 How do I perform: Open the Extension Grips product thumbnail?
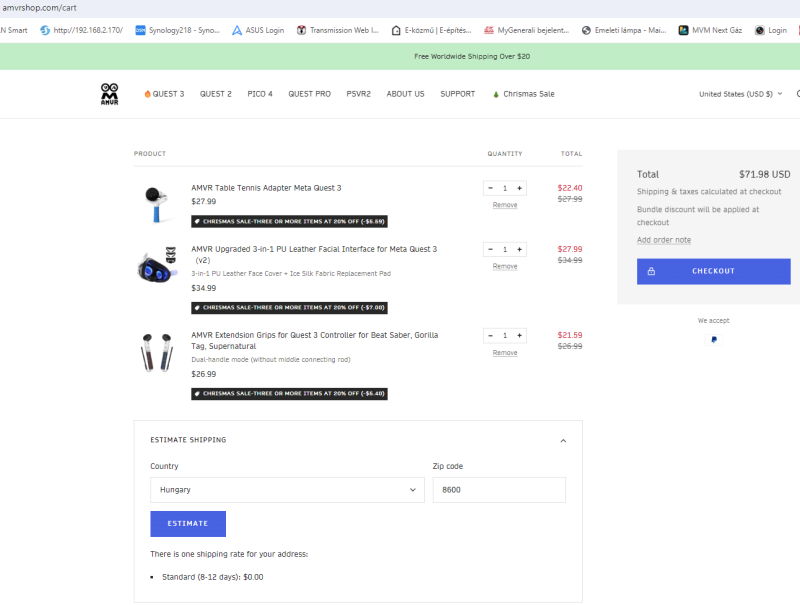pos(157,352)
